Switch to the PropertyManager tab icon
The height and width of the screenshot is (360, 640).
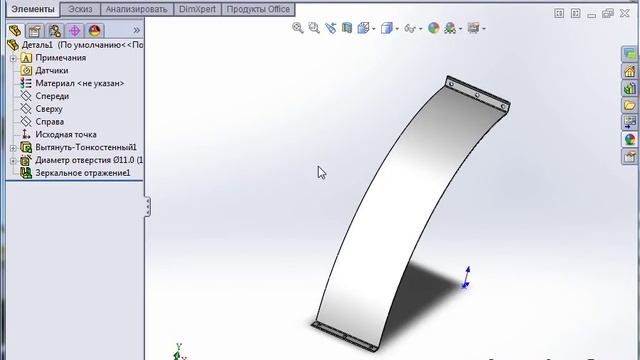pyautogui.click(x=35, y=31)
